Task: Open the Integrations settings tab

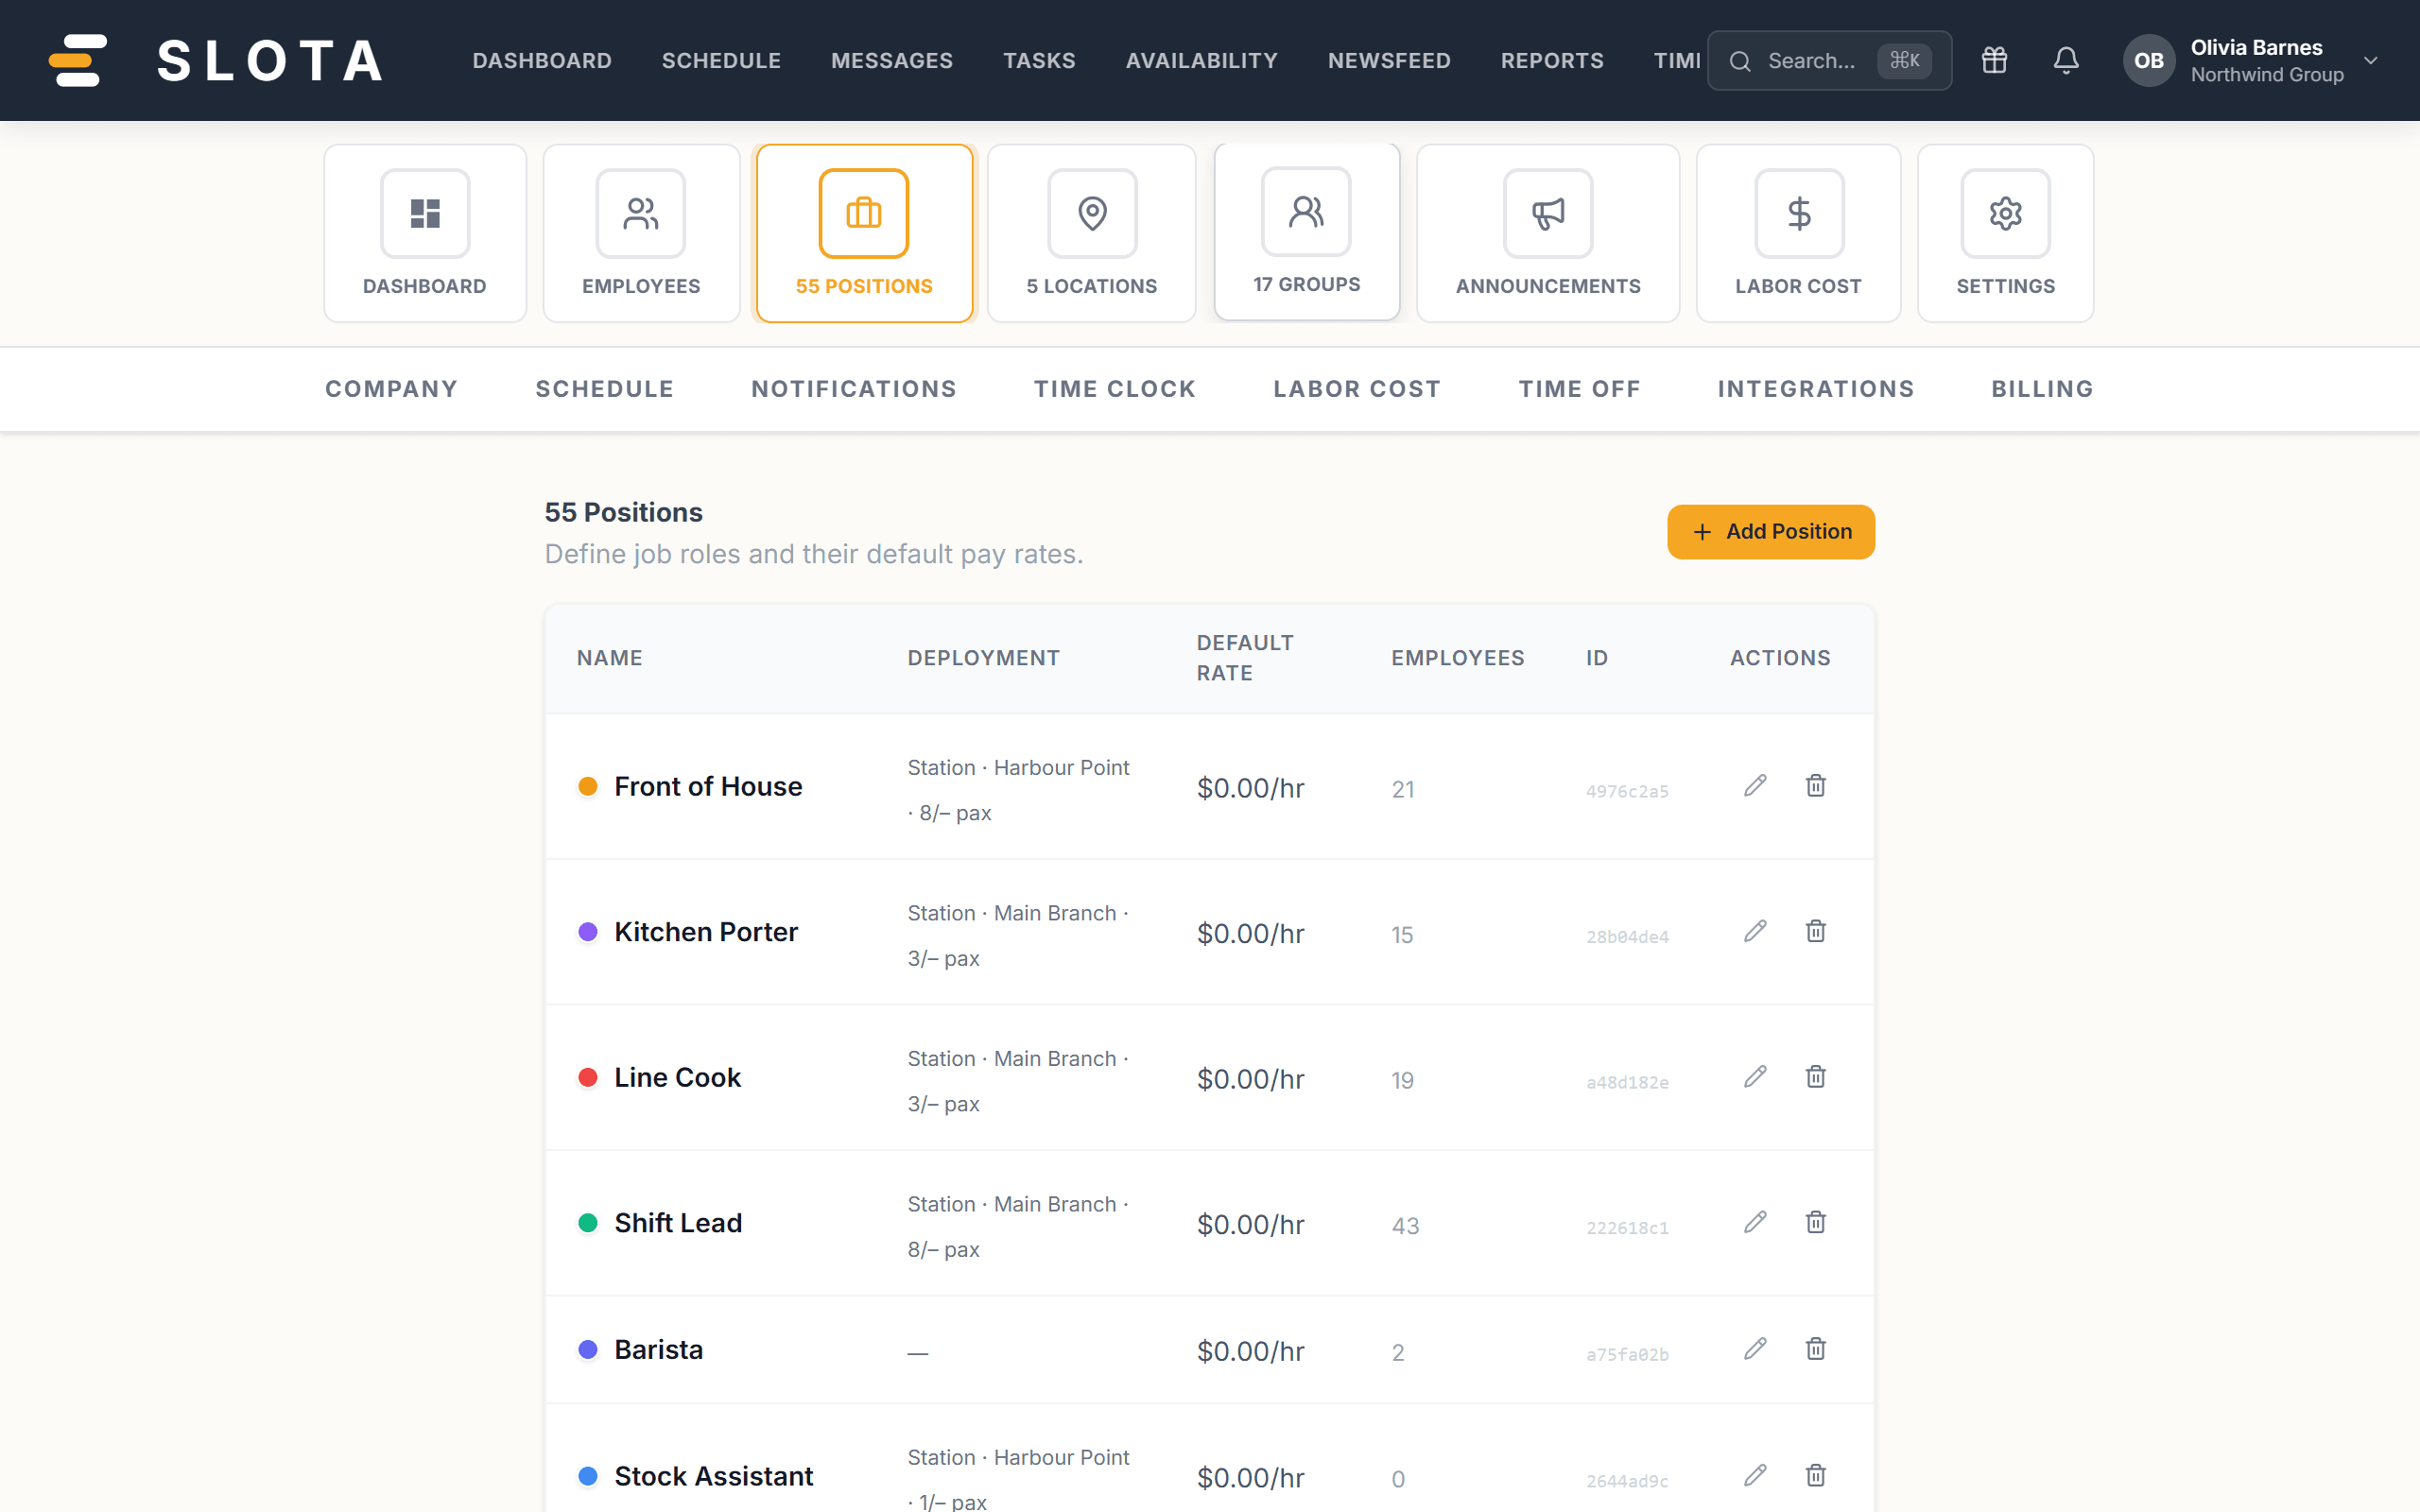Action: pos(1815,389)
